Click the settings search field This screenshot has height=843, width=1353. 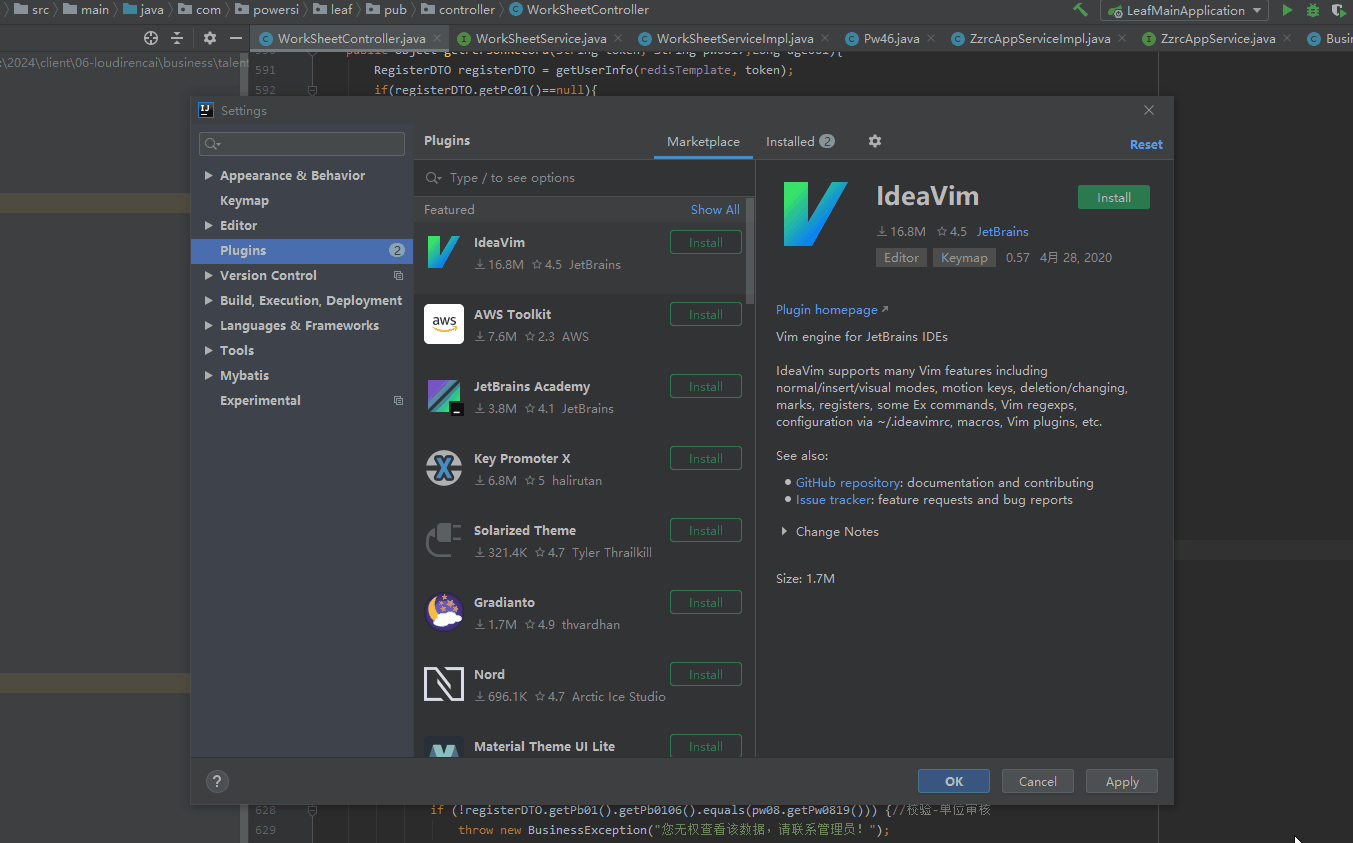(x=302, y=144)
